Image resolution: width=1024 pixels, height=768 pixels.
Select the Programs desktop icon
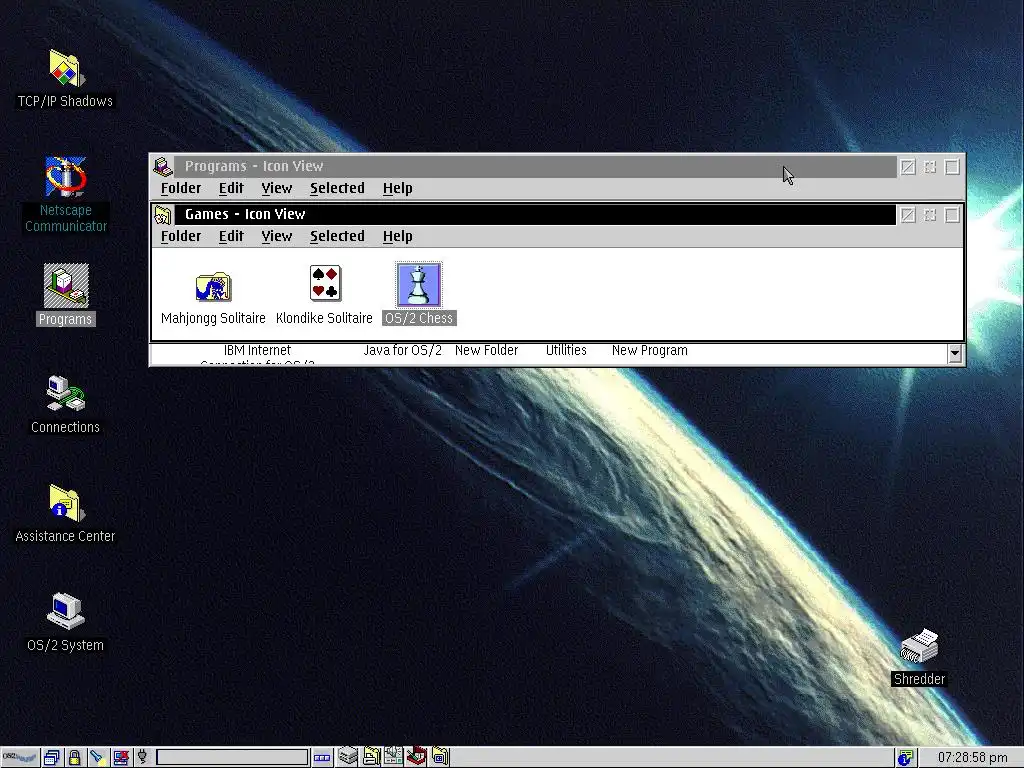66,285
